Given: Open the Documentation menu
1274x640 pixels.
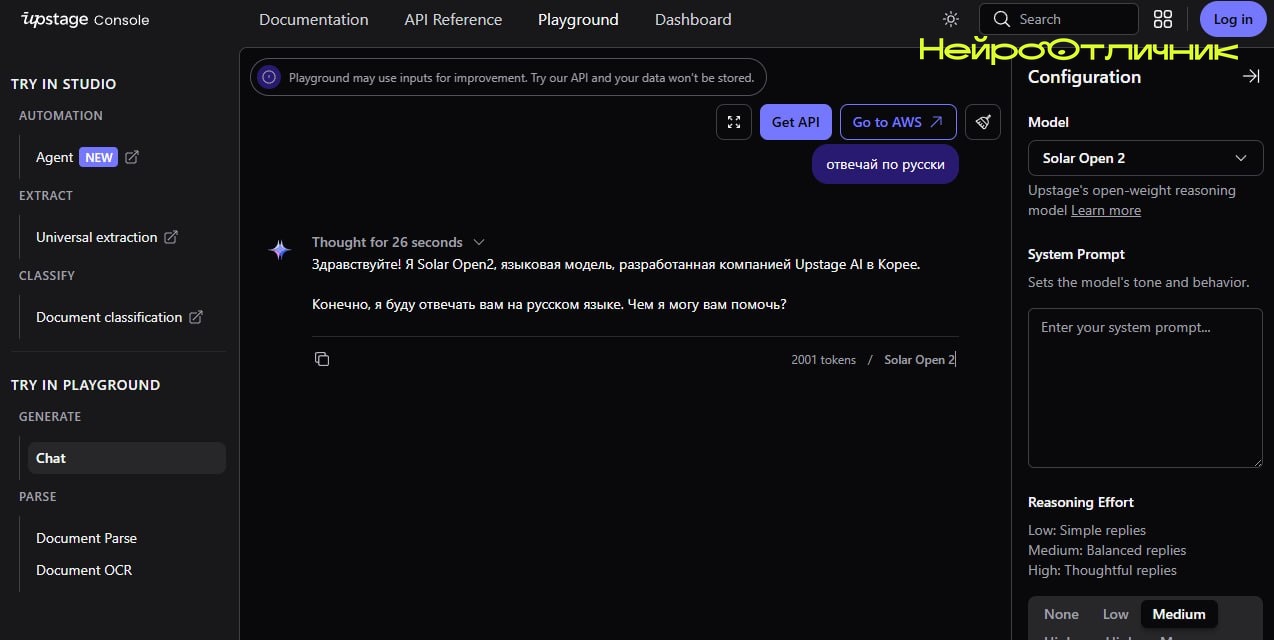Looking at the screenshot, I should [313, 19].
